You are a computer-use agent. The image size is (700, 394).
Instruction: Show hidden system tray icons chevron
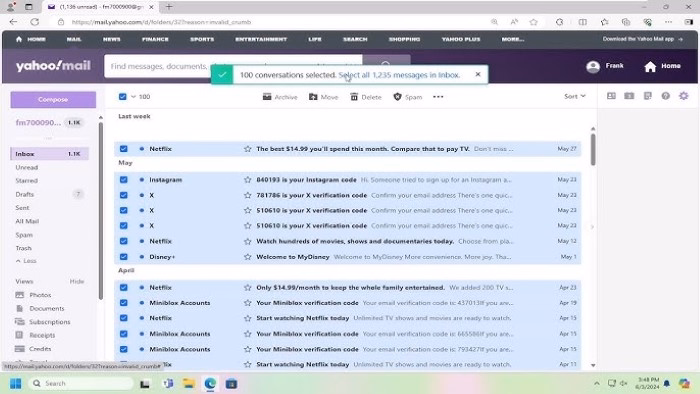pyautogui.click(x=596, y=384)
